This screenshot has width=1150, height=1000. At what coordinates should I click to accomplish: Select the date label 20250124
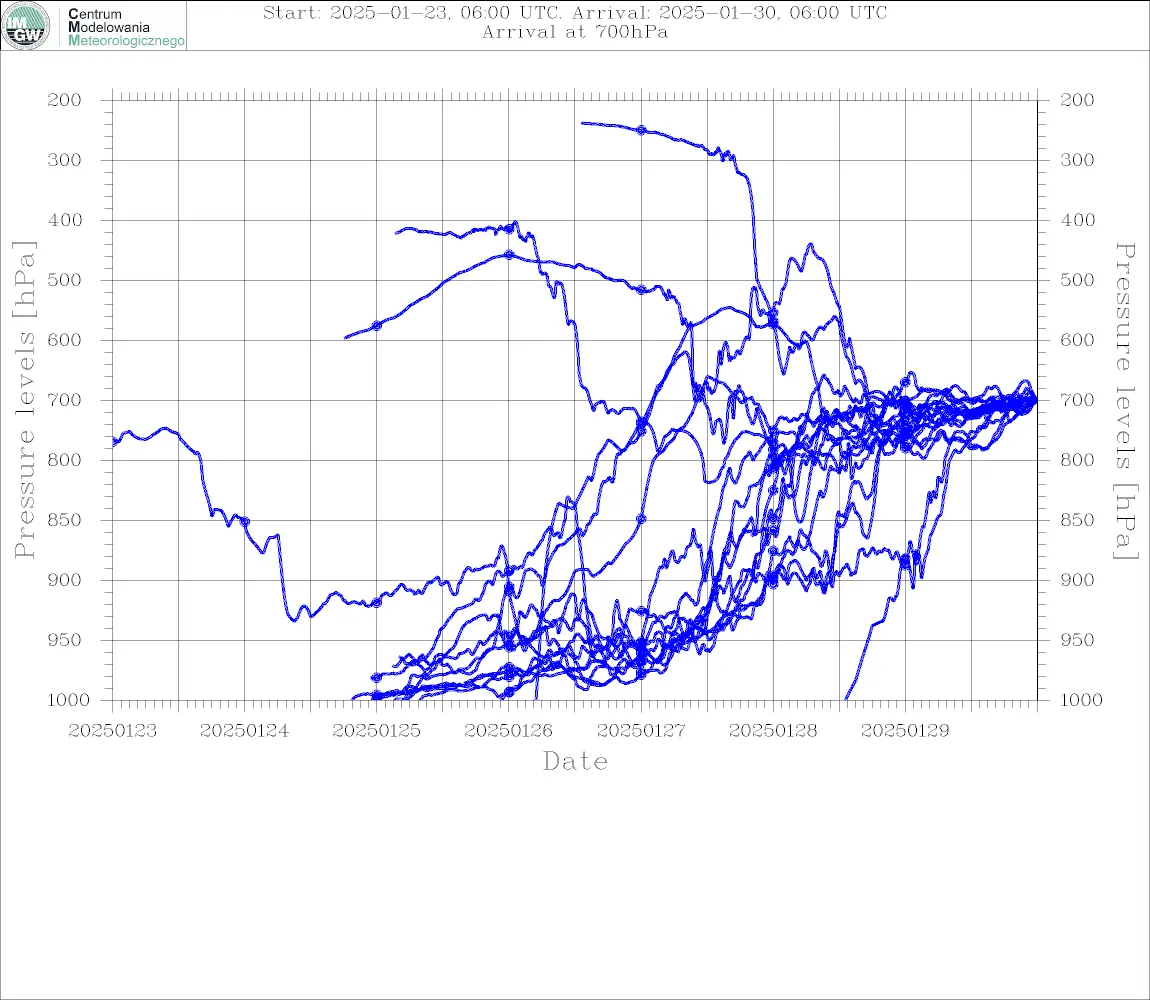[x=244, y=731]
